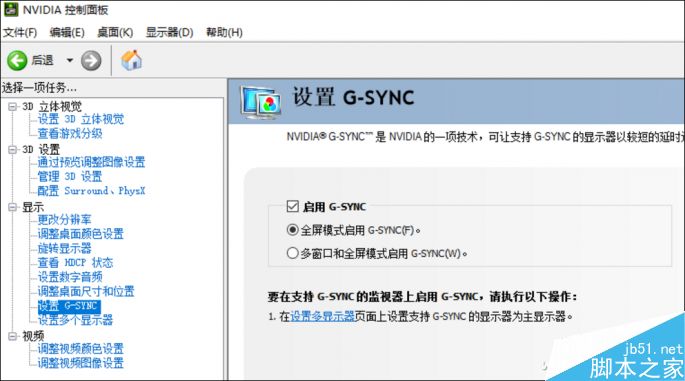Open the 文件(F) menu

[20, 32]
